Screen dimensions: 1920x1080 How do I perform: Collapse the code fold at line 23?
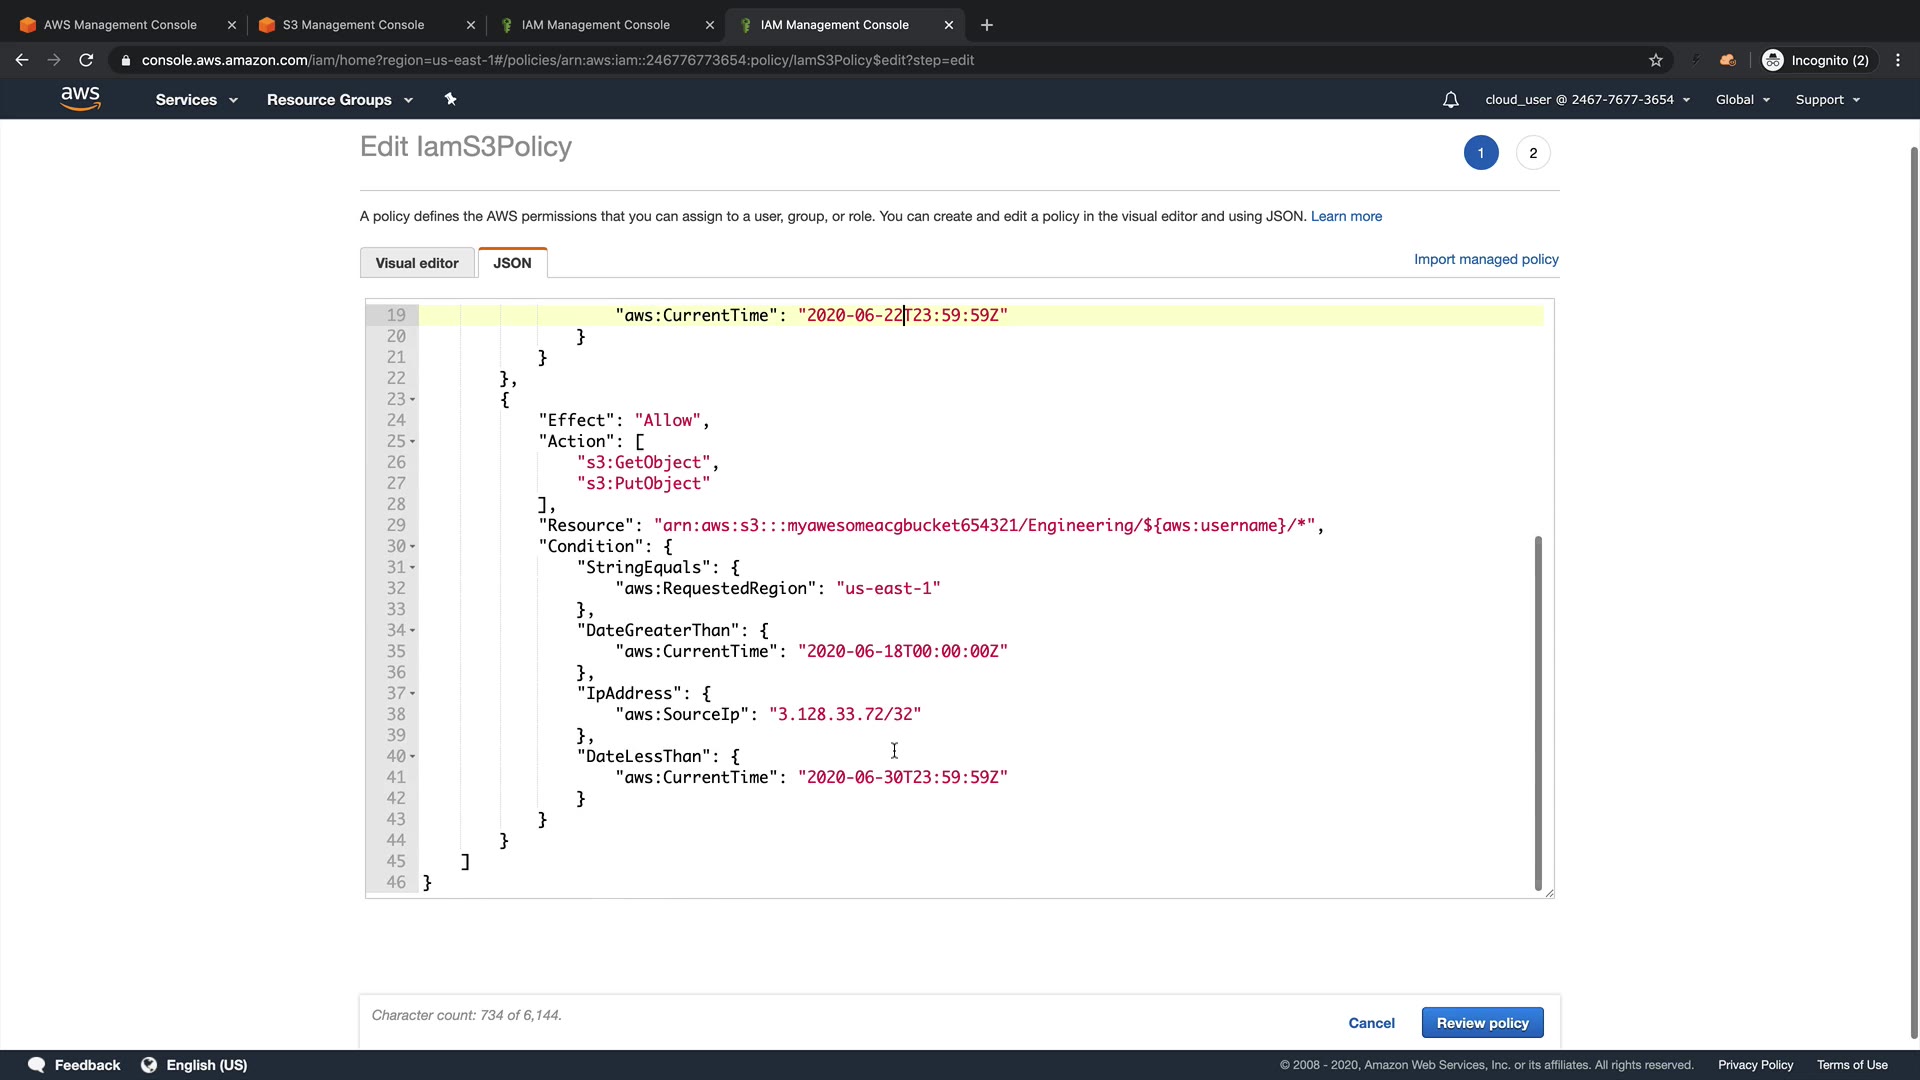[x=412, y=400]
